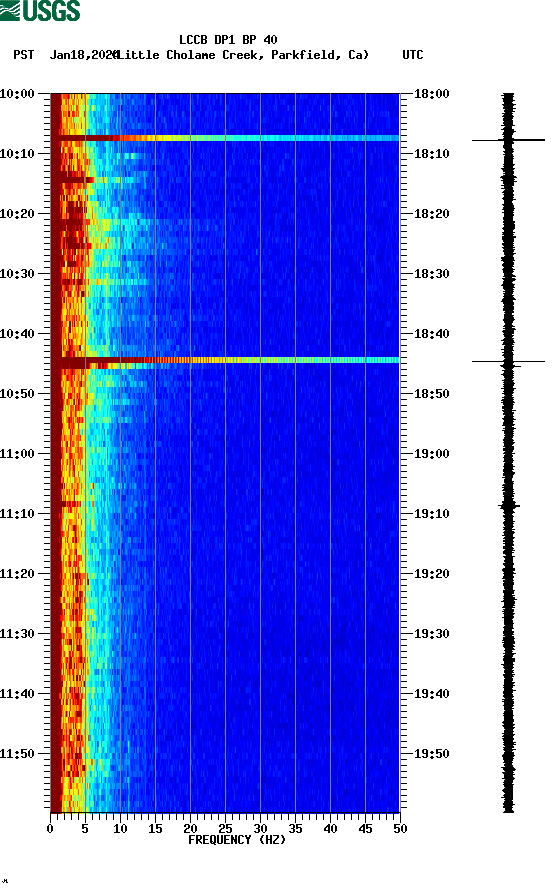Screen dimensions: 552x892
Task: Click the 35 Hz frequency tick label
Action: (295, 829)
